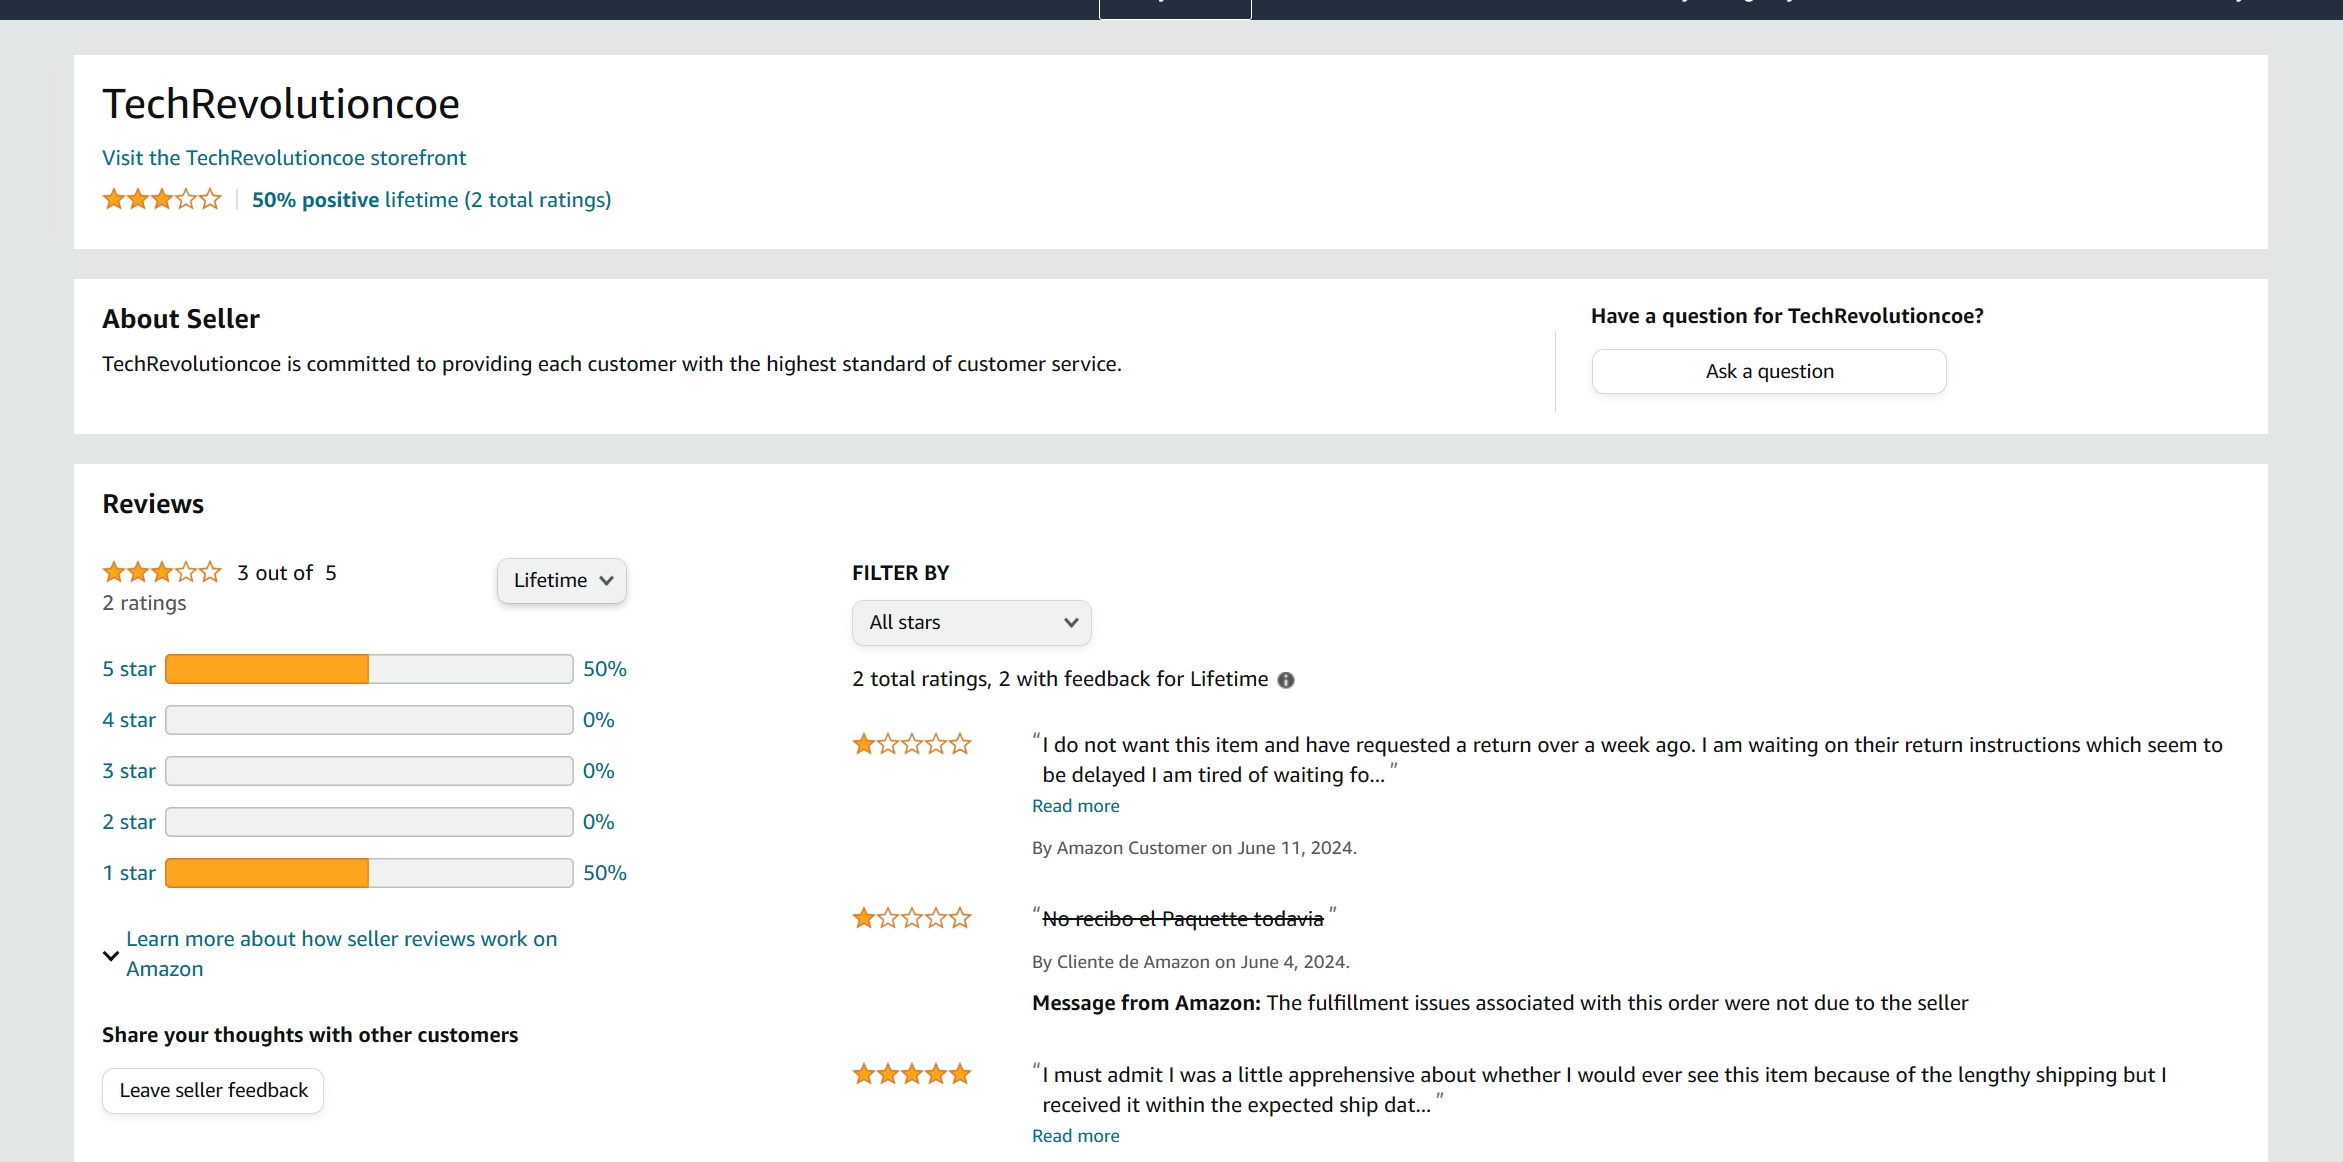Image resolution: width=2343 pixels, height=1162 pixels.
Task: Click 50% positive lifetime ratings link
Action: point(431,200)
